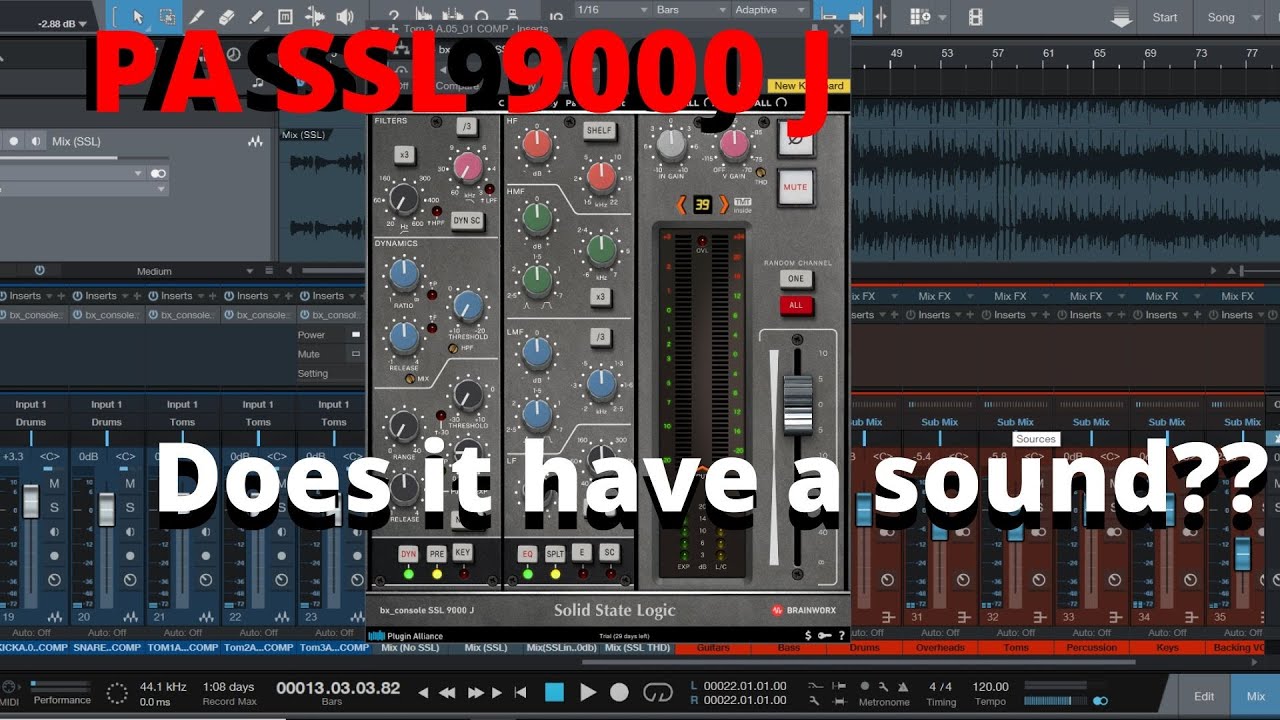
Task: Click the Random Channel ONE button
Action: click(796, 280)
